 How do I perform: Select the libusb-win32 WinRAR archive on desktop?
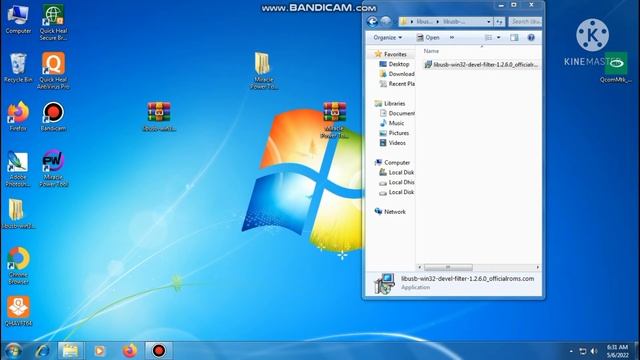[159, 117]
